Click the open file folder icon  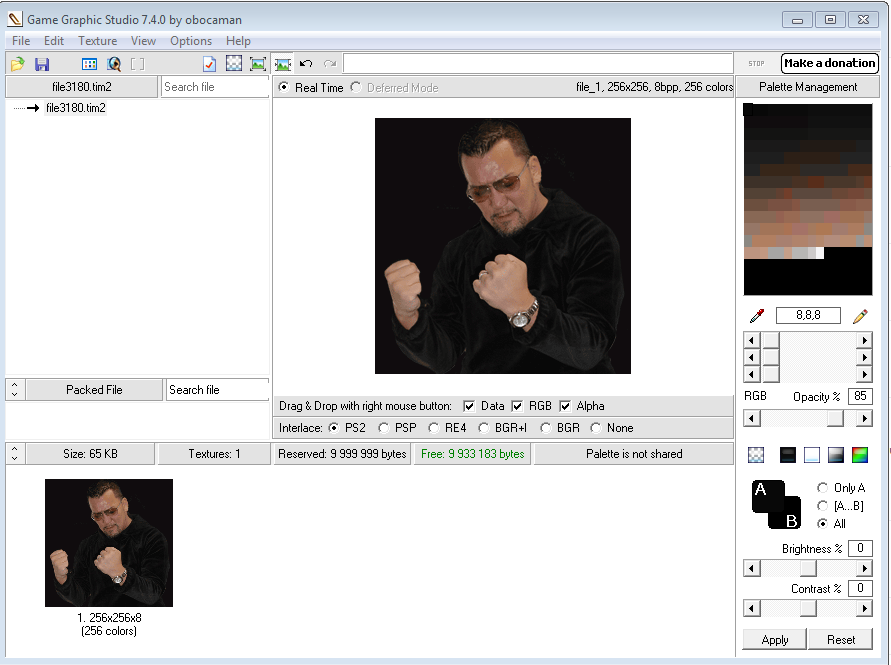pyautogui.click(x=18, y=64)
